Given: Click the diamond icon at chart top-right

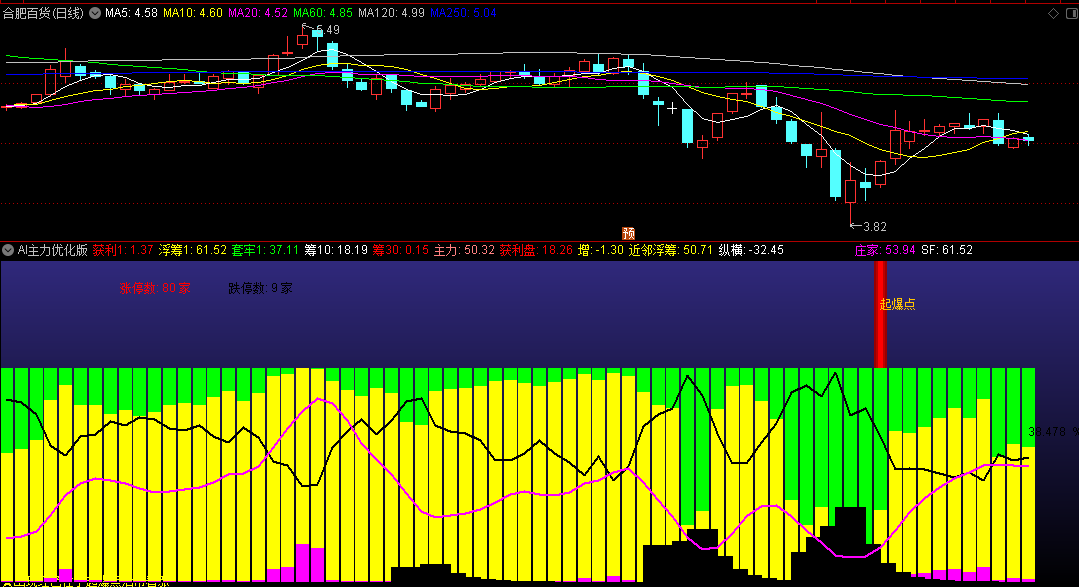Looking at the screenshot, I should point(1054,13).
